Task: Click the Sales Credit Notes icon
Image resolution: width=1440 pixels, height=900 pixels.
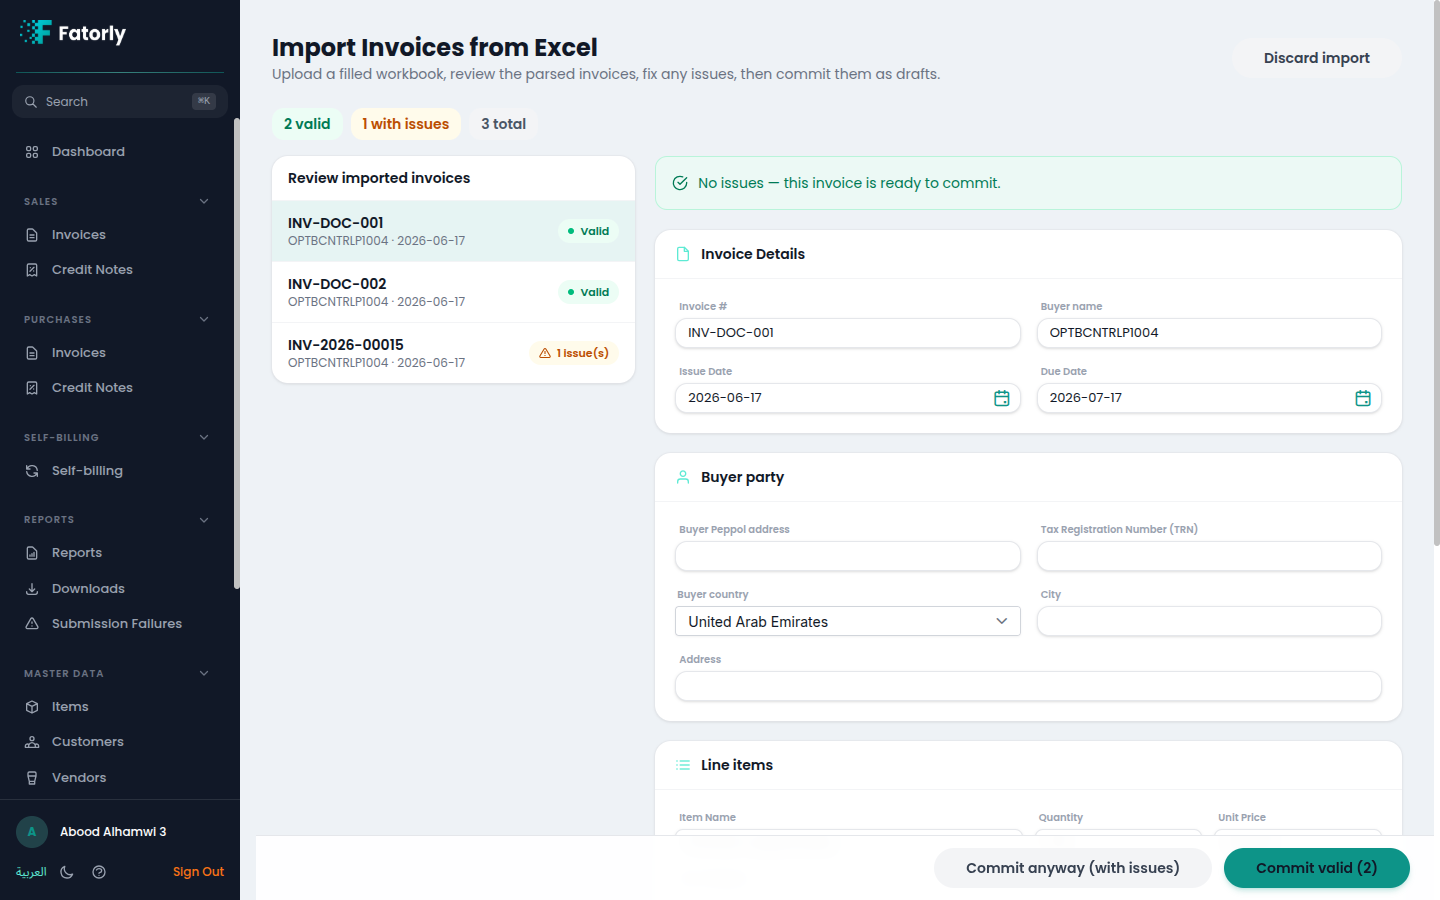Action: [x=32, y=270]
